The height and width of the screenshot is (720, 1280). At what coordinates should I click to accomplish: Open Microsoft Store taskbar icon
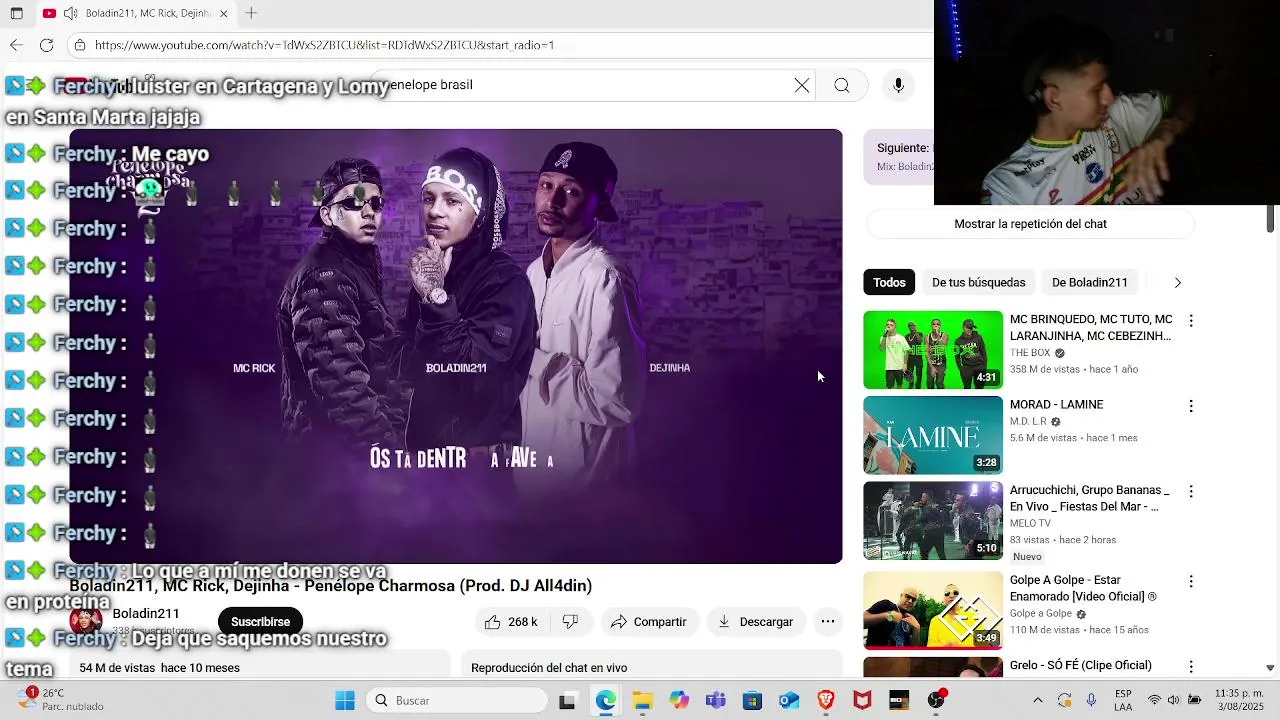click(x=752, y=701)
